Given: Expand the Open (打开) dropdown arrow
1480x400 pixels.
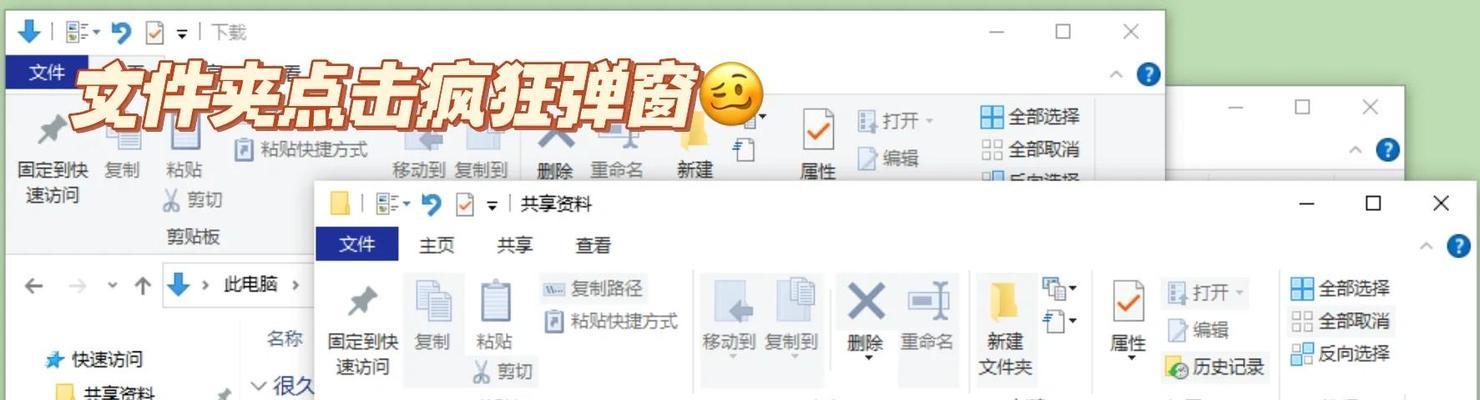Looking at the screenshot, I should (x=1239, y=293).
